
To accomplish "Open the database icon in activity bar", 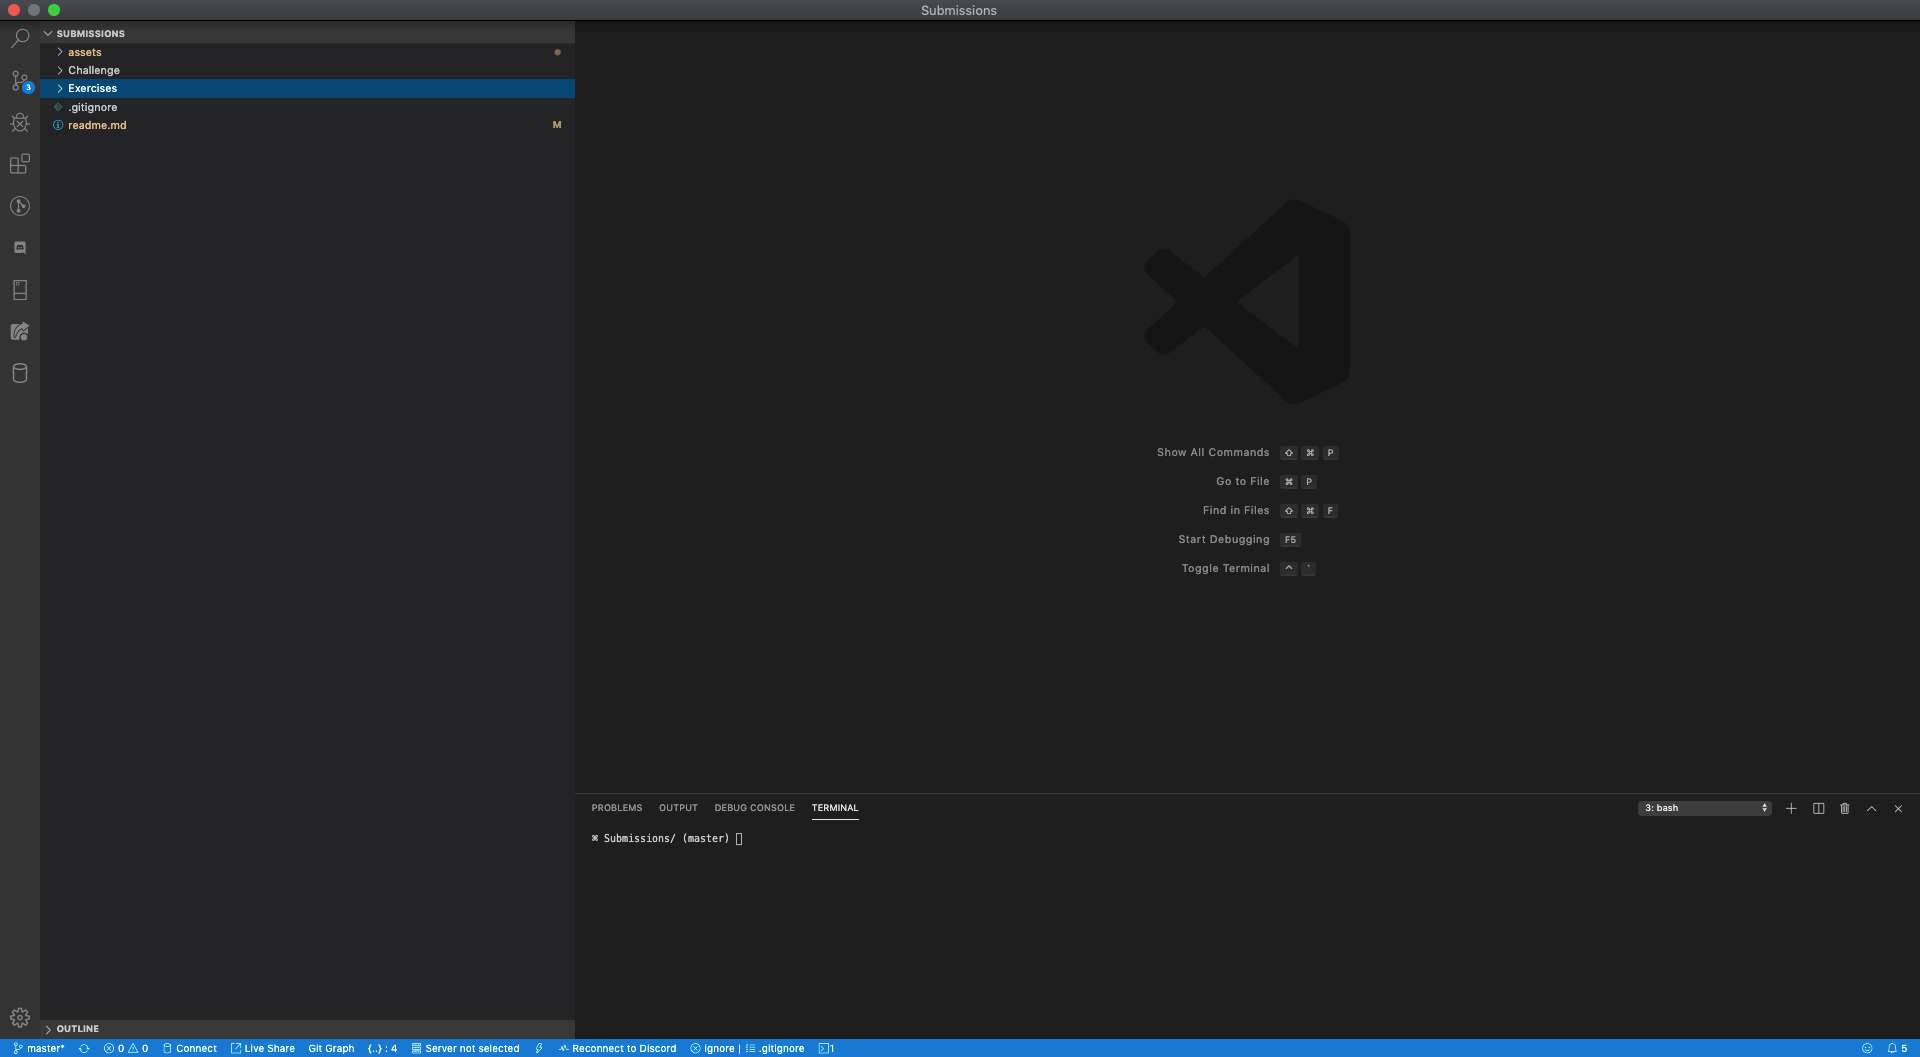I will (x=20, y=373).
